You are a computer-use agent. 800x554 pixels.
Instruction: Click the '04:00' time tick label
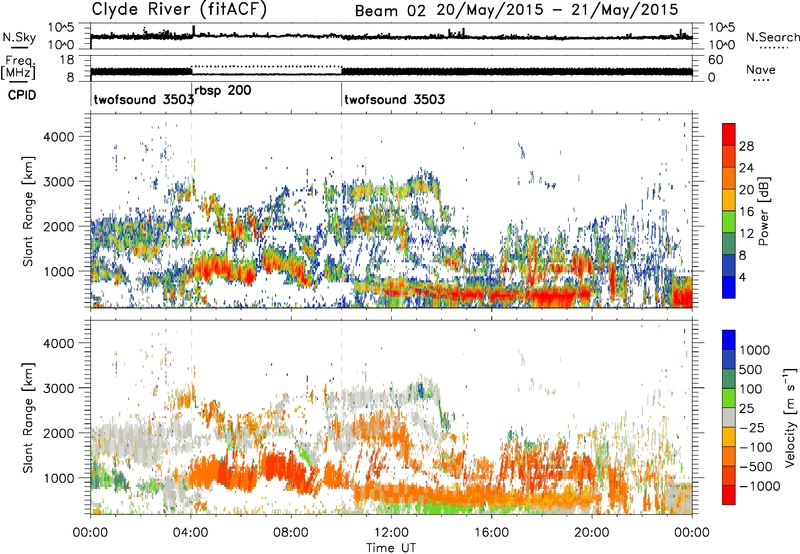tap(191, 533)
